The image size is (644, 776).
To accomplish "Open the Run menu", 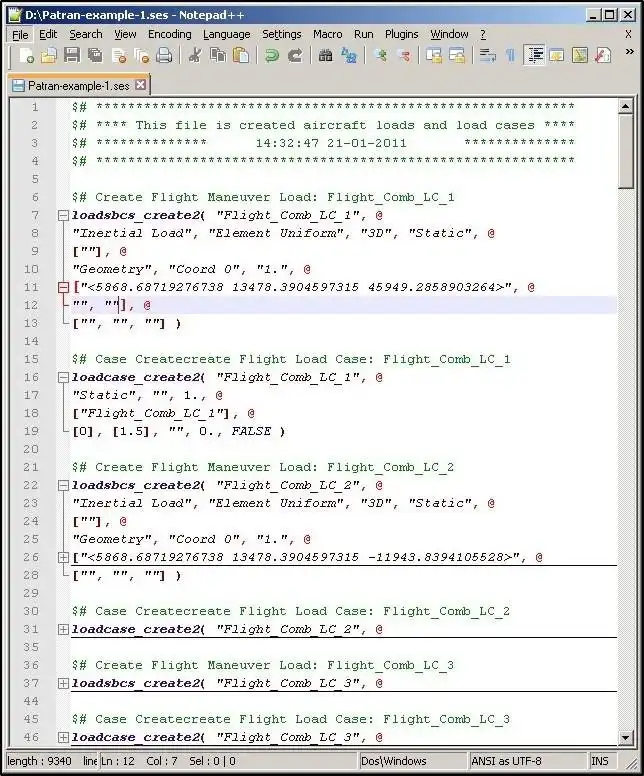I will [x=363, y=35].
